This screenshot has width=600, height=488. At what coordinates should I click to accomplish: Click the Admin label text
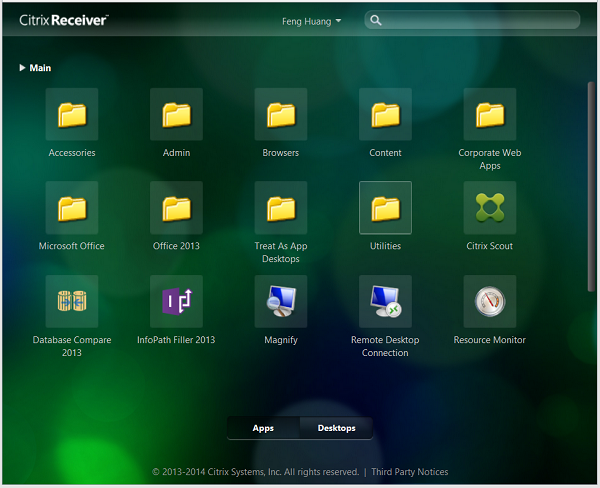[x=176, y=153]
